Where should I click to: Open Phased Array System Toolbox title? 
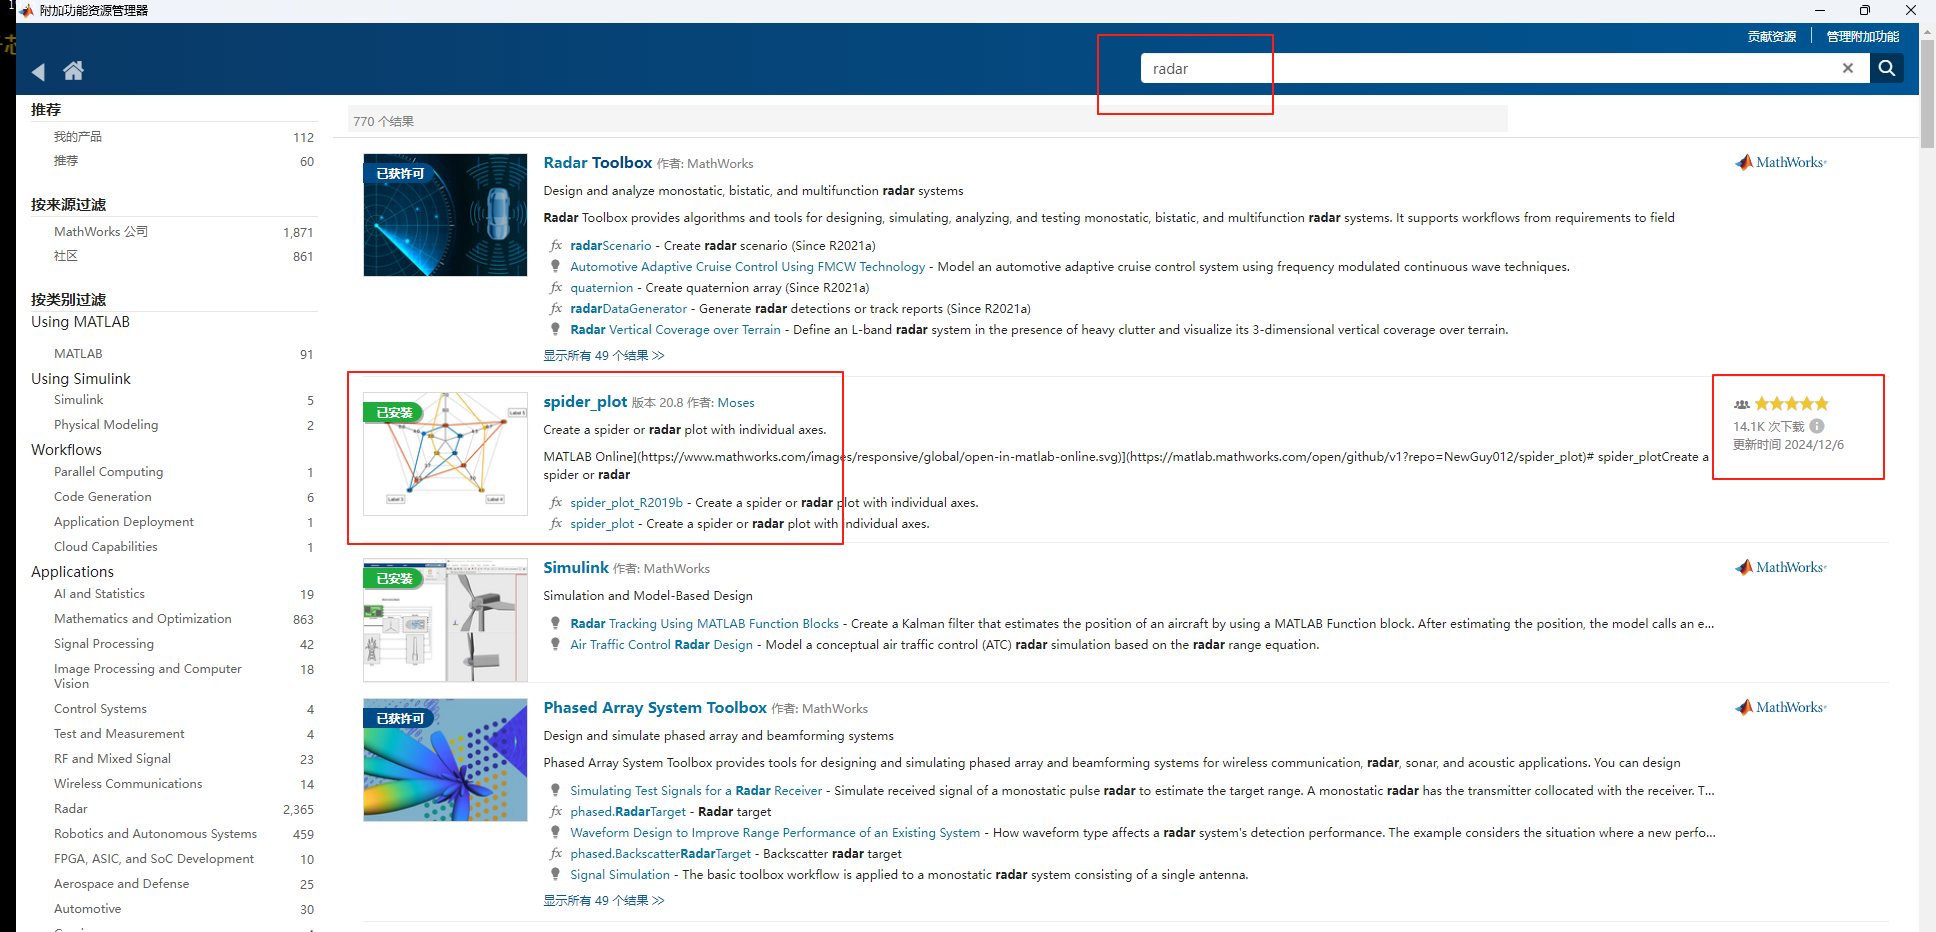click(x=655, y=707)
